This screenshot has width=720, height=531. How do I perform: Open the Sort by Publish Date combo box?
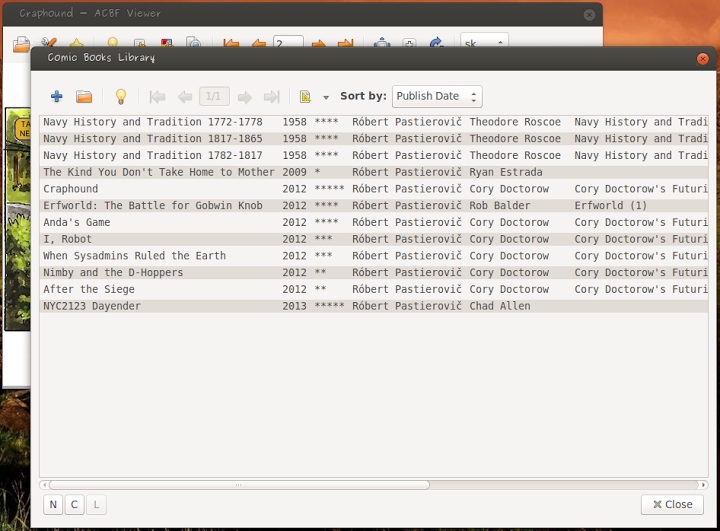click(437, 96)
